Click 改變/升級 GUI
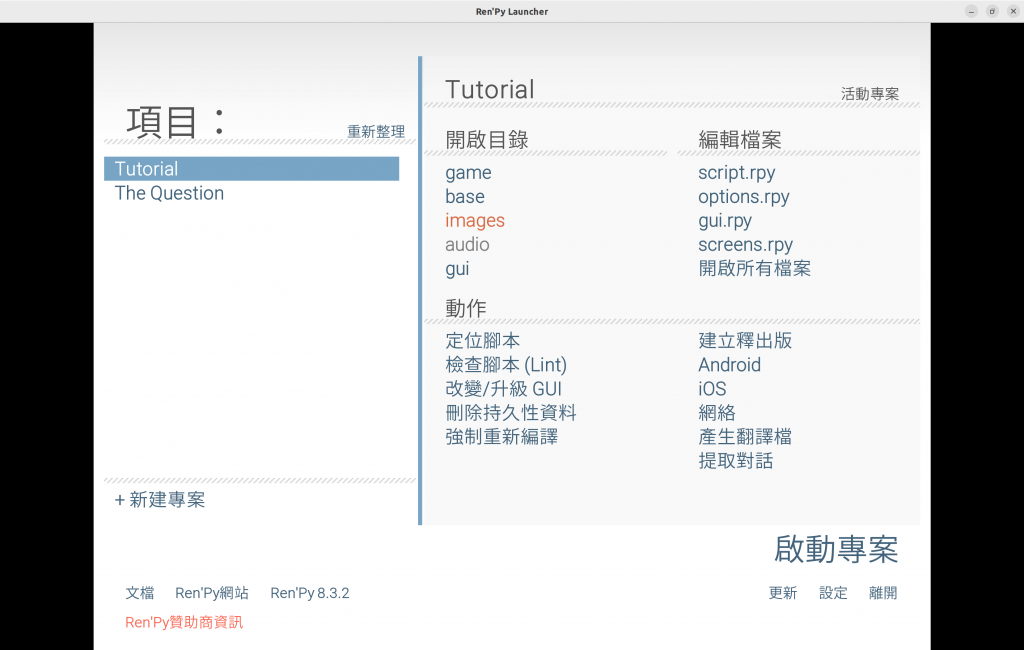 point(504,389)
